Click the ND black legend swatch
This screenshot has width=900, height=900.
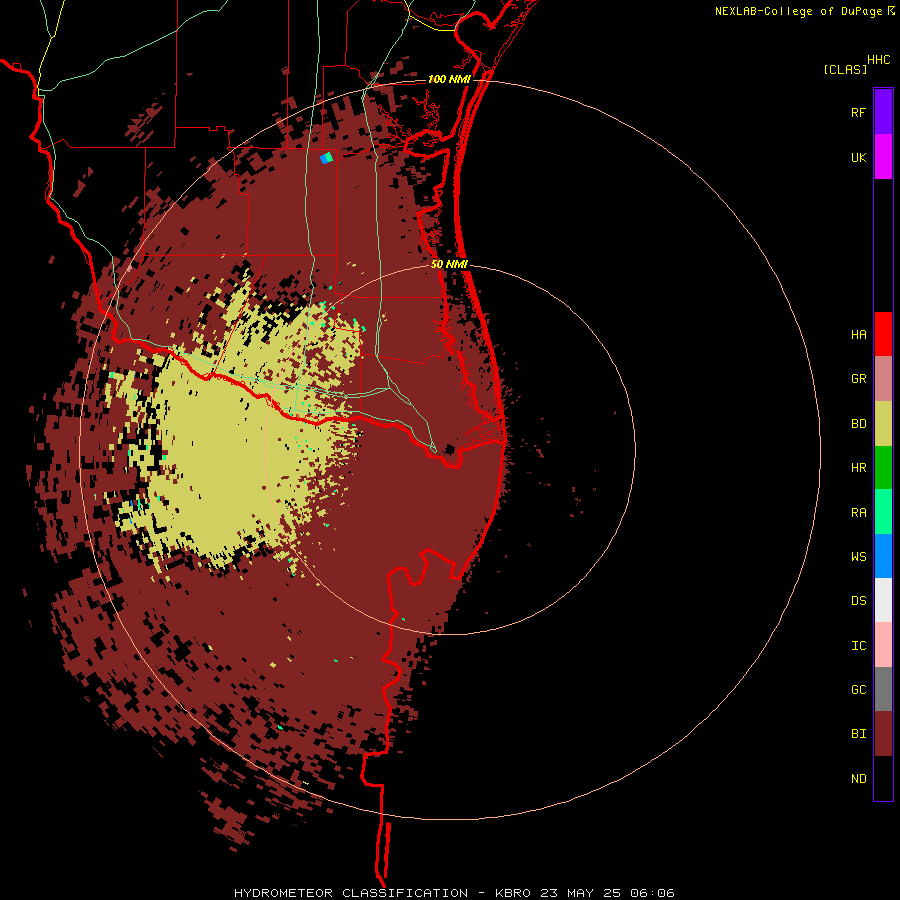tap(883, 778)
